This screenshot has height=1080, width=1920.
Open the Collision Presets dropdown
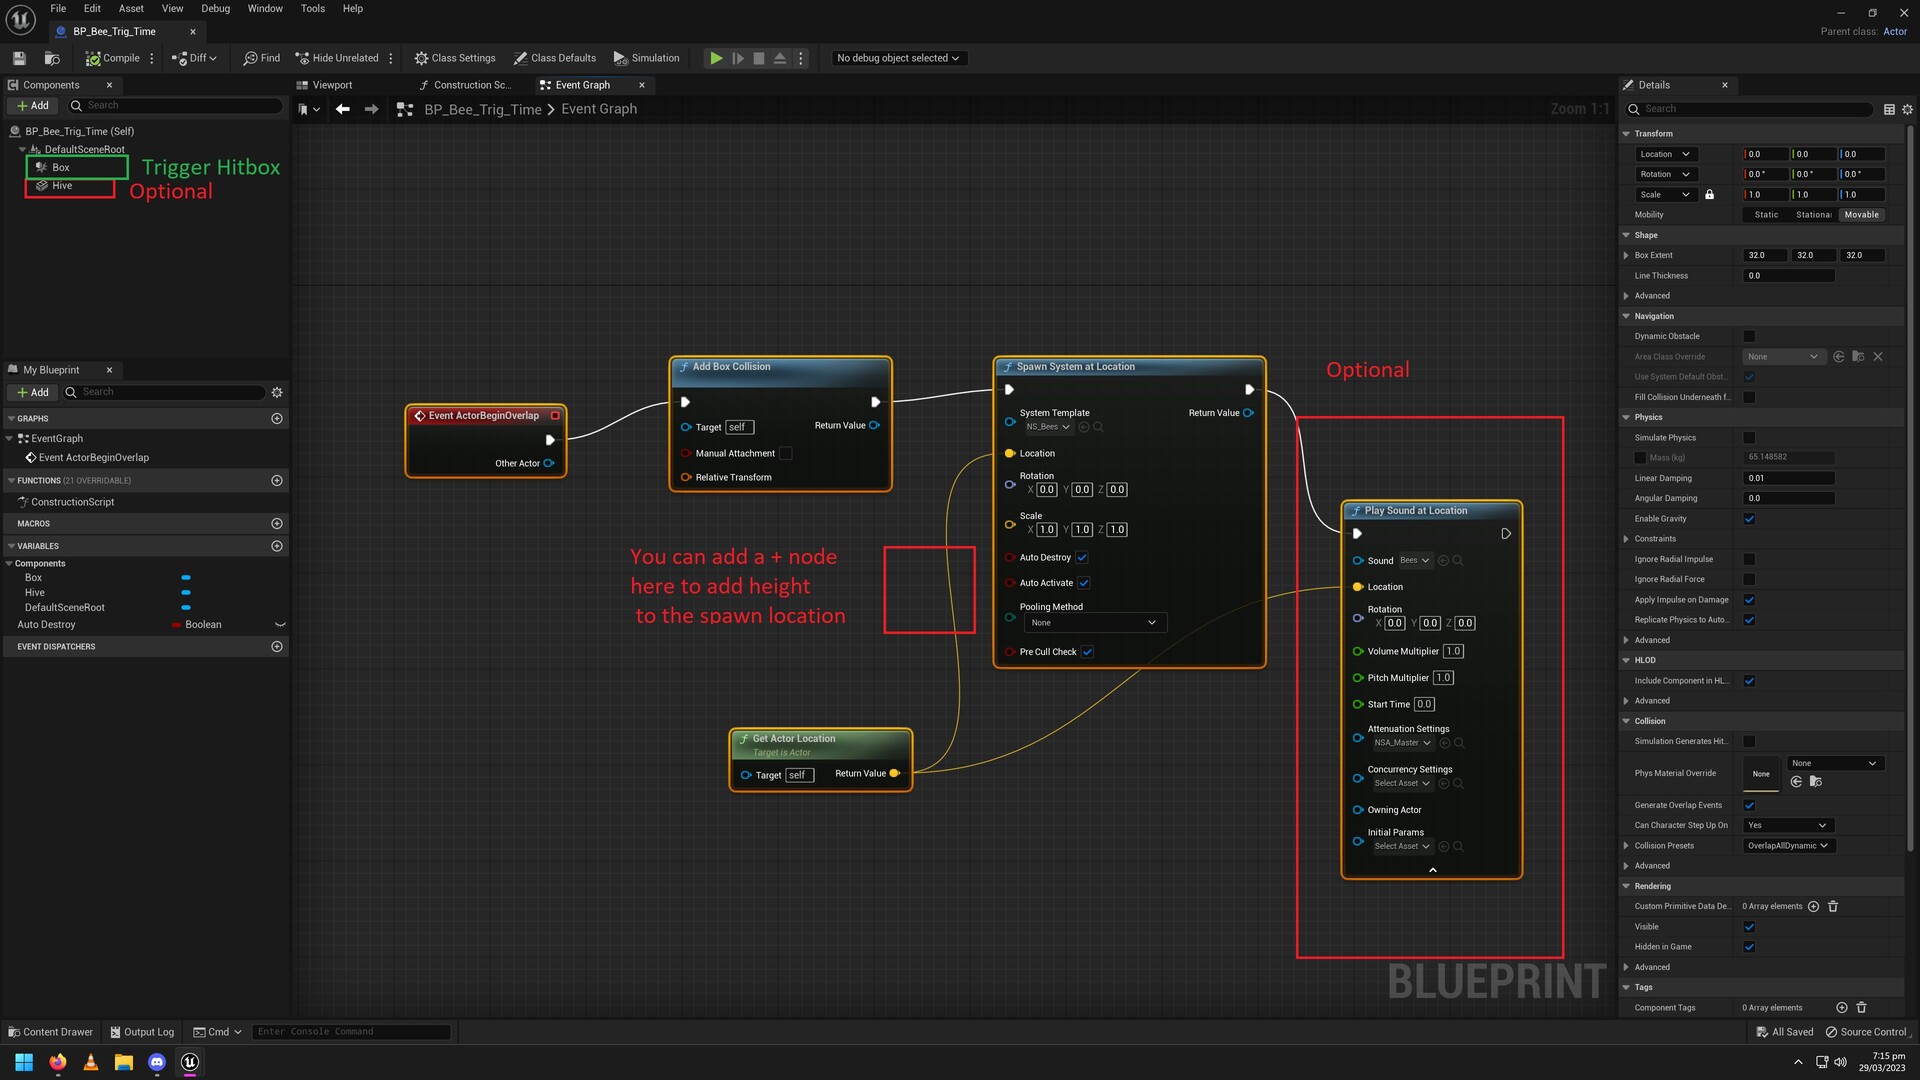[1788, 845]
